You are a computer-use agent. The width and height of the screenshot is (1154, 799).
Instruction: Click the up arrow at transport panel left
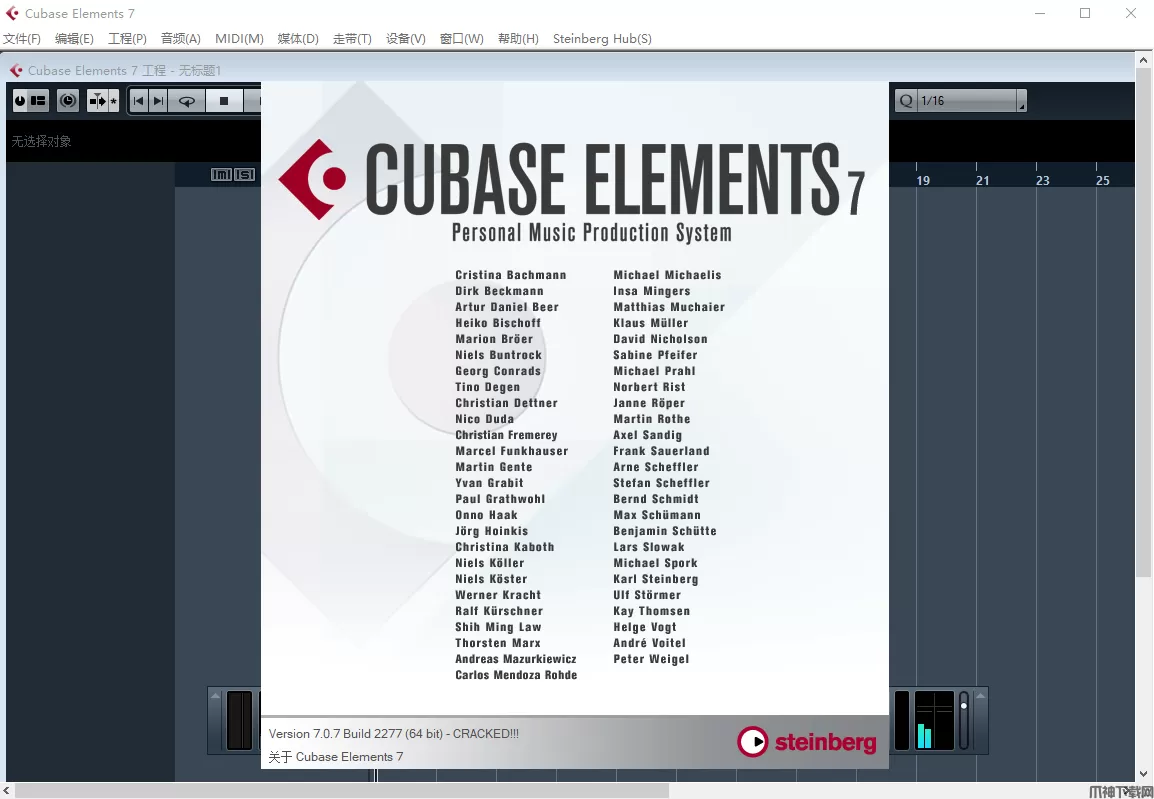click(215, 695)
